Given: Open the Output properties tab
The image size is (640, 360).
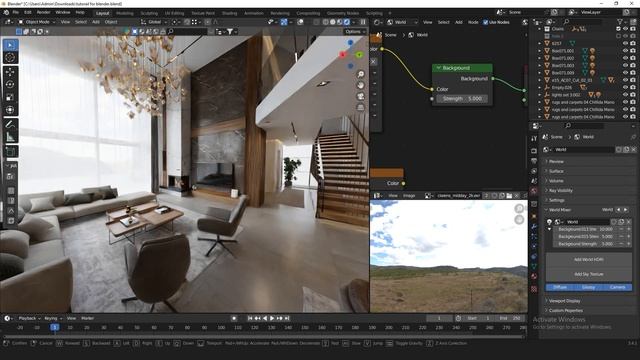Looking at the screenshot, I should point(534,161).
